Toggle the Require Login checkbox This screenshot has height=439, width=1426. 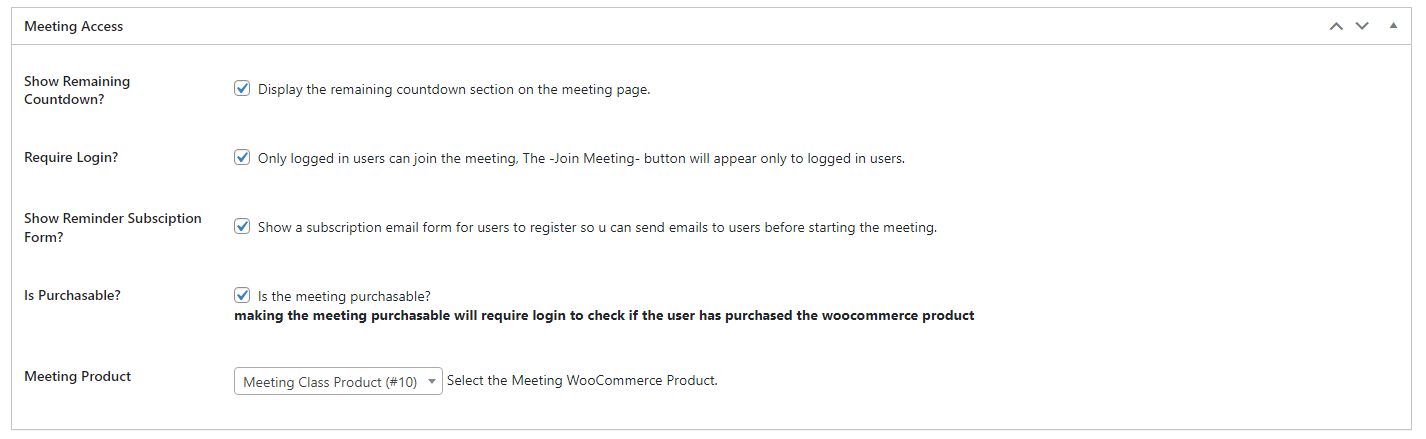[x=242, y=157]
